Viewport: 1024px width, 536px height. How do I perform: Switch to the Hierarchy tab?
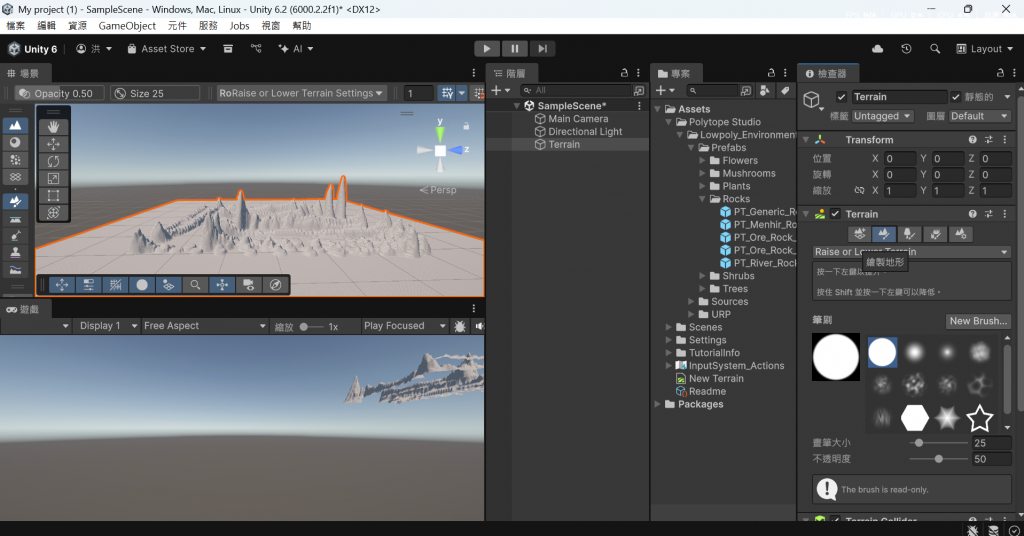[x=509, y=74]
